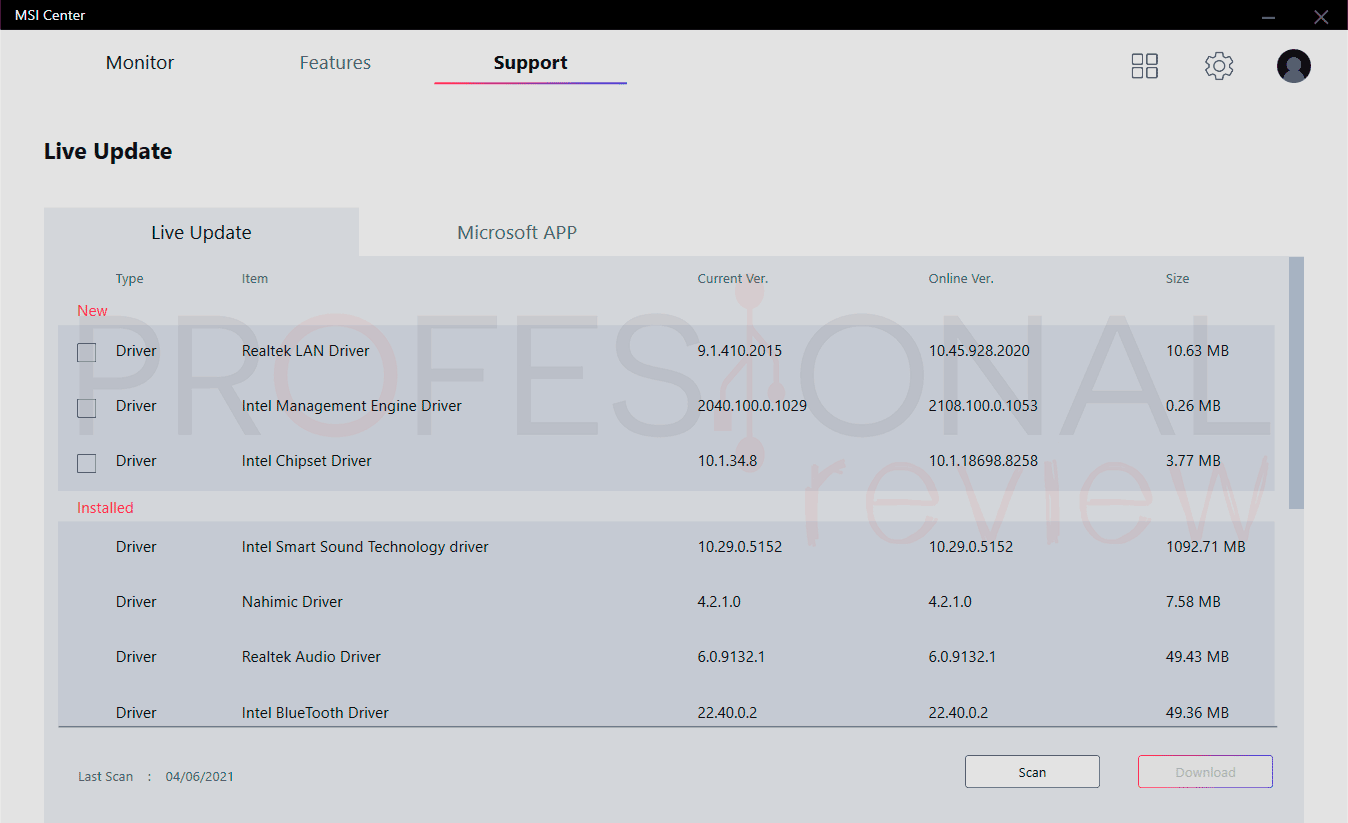
Task: Click the Scan button
Action: pyautogui.click(x=1032, y=772)
